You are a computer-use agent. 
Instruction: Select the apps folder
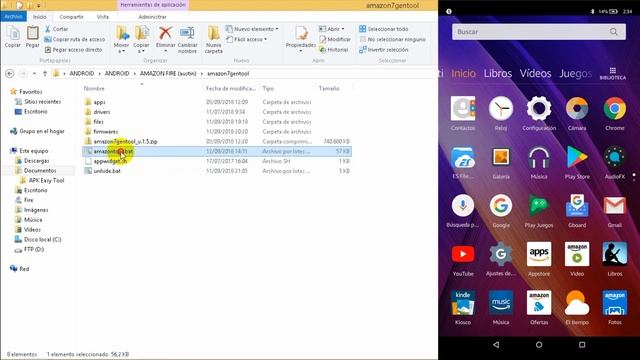coord(99,102)
